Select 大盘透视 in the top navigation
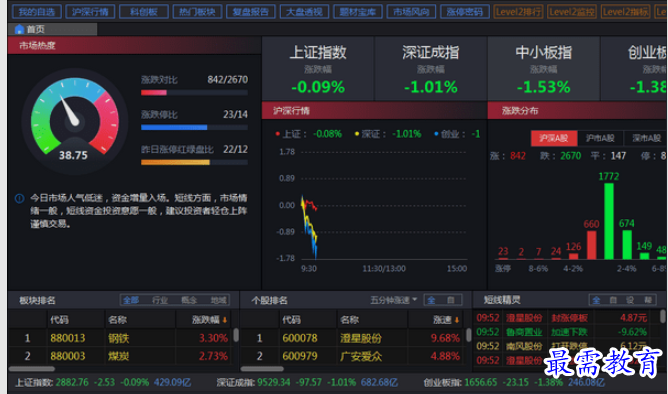 click(304, 12)
